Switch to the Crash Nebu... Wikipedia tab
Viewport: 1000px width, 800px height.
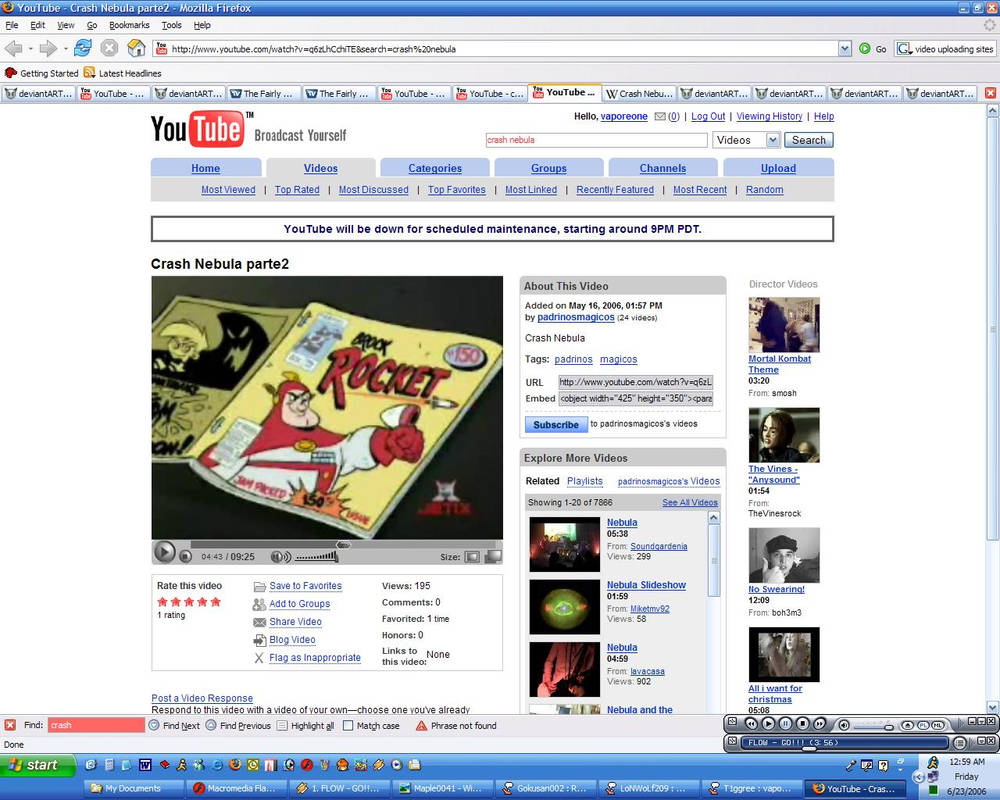pyautogui.click(x=639, y=93)
